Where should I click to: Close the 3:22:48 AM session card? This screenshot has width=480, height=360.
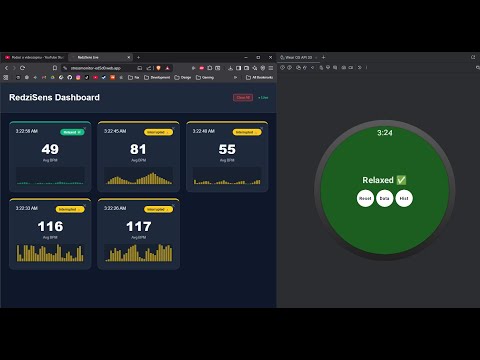[262, 128]
